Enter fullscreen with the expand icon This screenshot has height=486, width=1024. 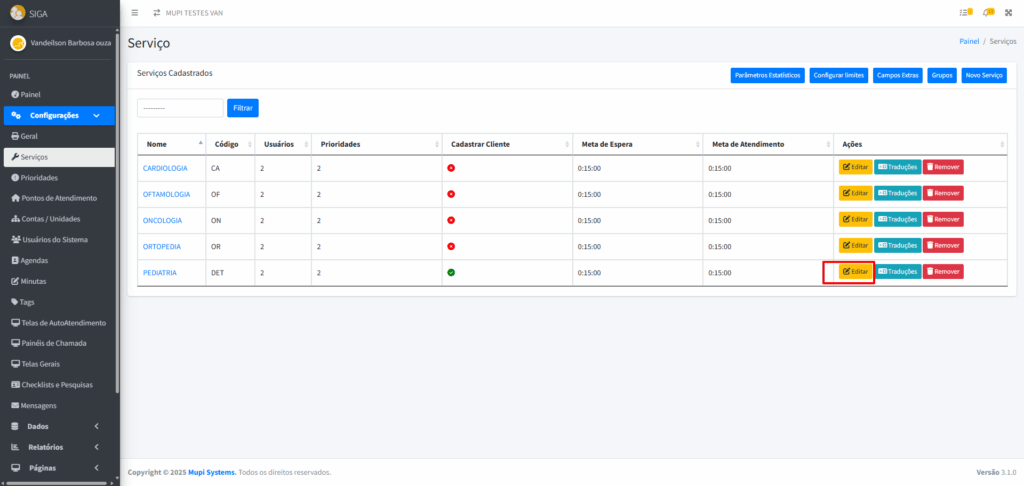pyautogui.click(x=1008, y=13)
